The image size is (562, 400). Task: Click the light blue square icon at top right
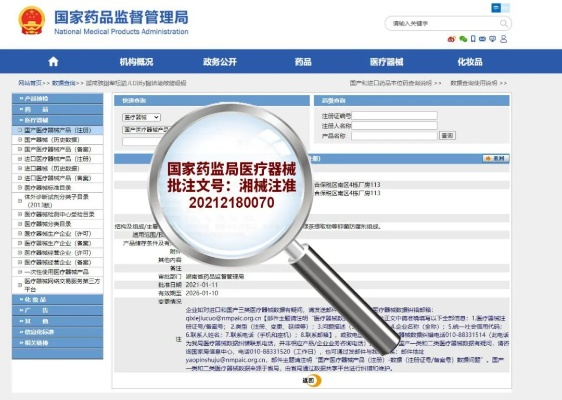[x=505, y=8]
